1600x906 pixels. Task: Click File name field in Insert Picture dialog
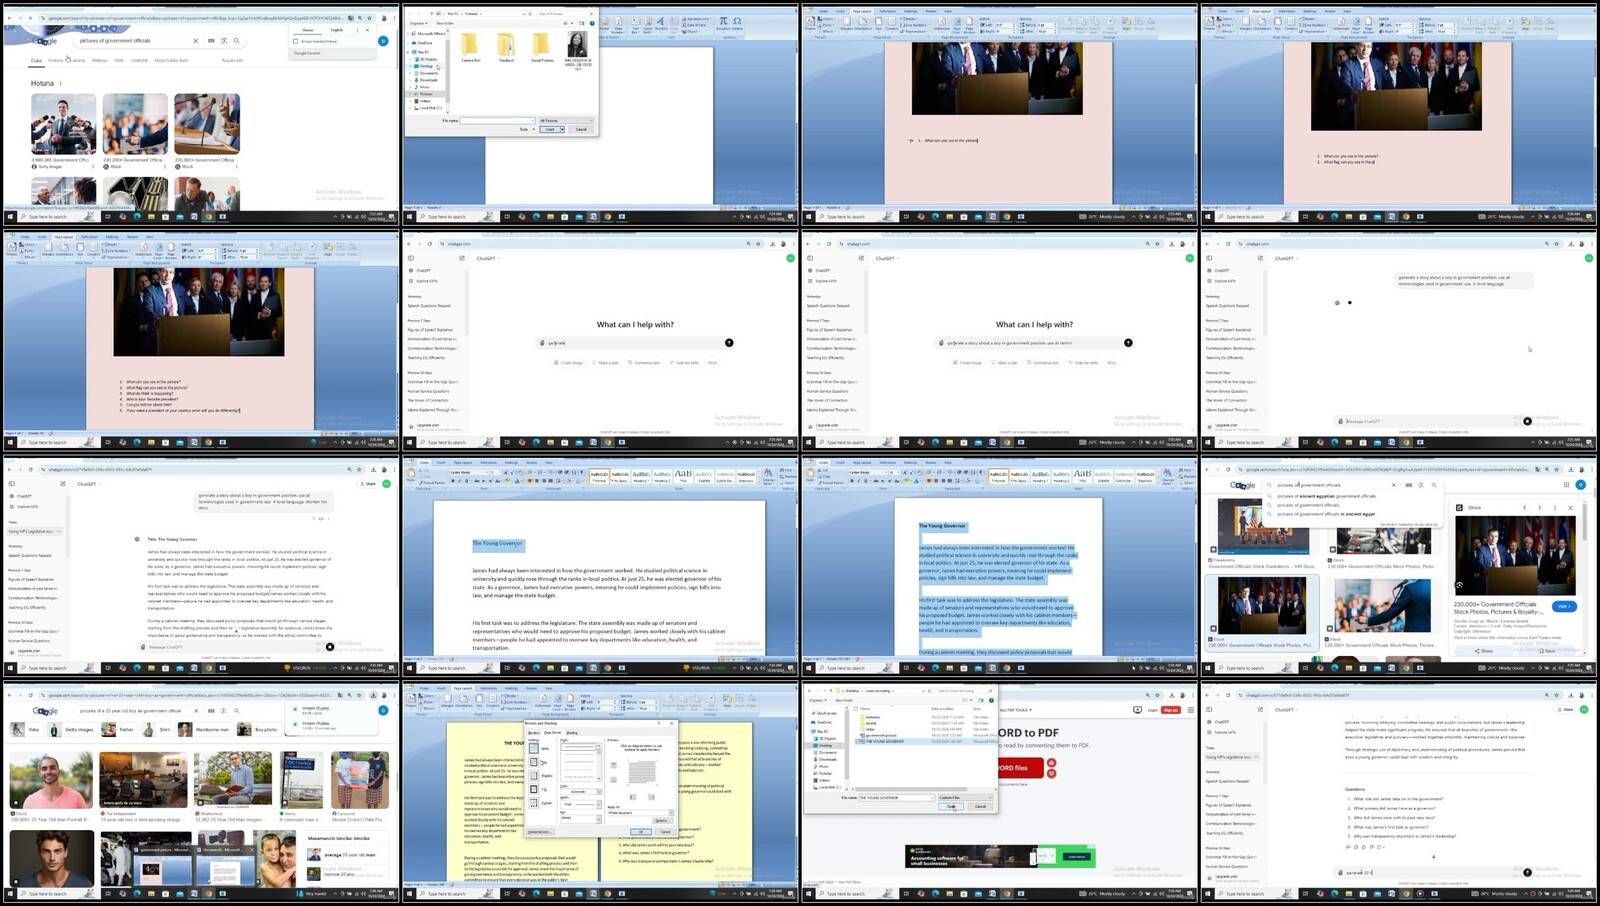pos(497,121)
